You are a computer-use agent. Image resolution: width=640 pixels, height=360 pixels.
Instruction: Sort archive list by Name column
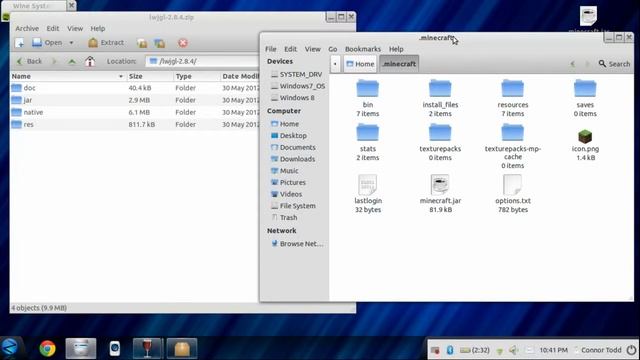coord(68,76)
